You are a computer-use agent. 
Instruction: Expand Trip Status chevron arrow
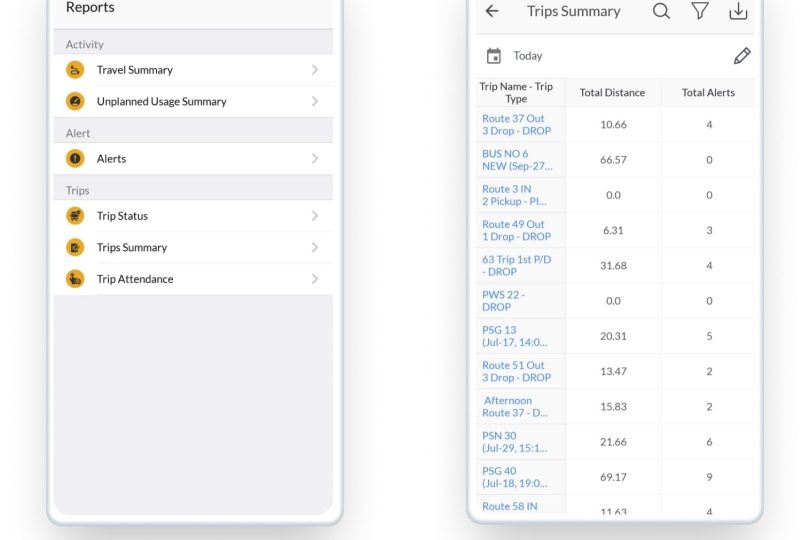[314, 216]
